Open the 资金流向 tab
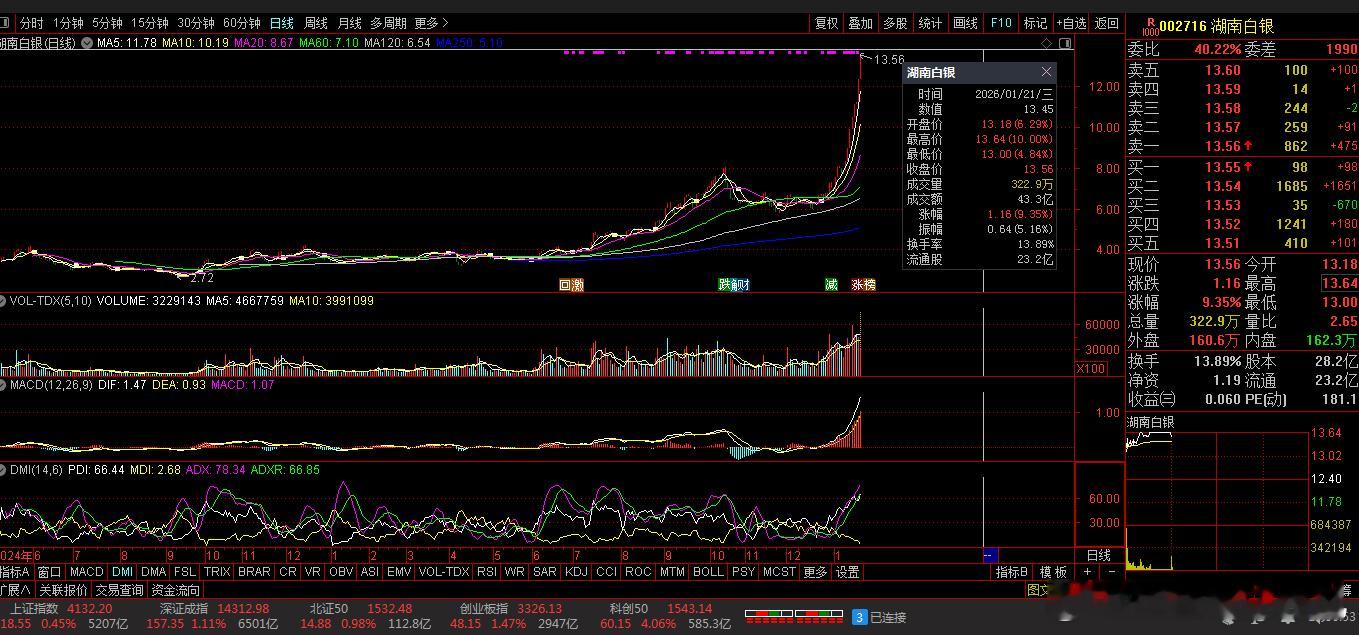This screenshot has height=635, width=1359. pyautogui.click(x=175, y=590)
